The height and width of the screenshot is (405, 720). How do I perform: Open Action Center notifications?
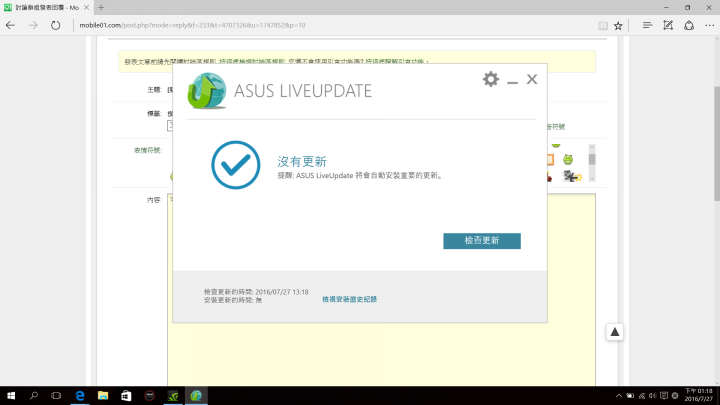coord(664,395)
